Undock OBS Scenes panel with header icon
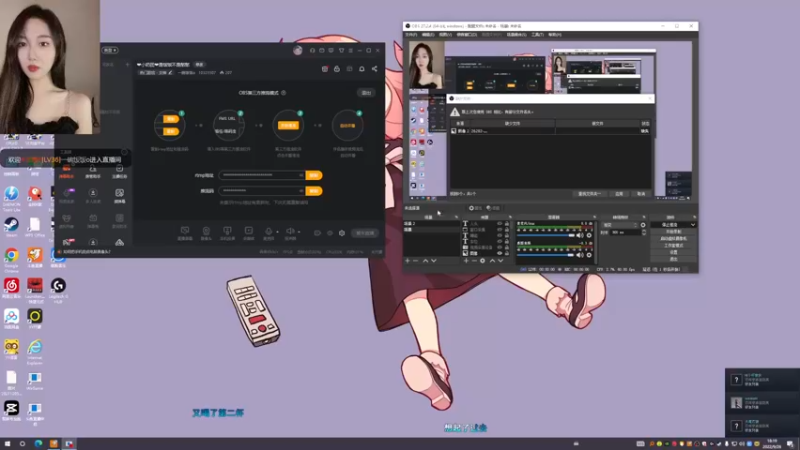Image resolution: width=800 pixels, height=450 pixels. coord(457,217)
